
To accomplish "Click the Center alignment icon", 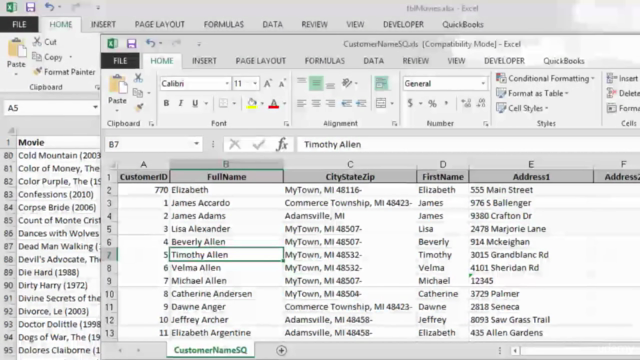I will [x=316, y=103].
